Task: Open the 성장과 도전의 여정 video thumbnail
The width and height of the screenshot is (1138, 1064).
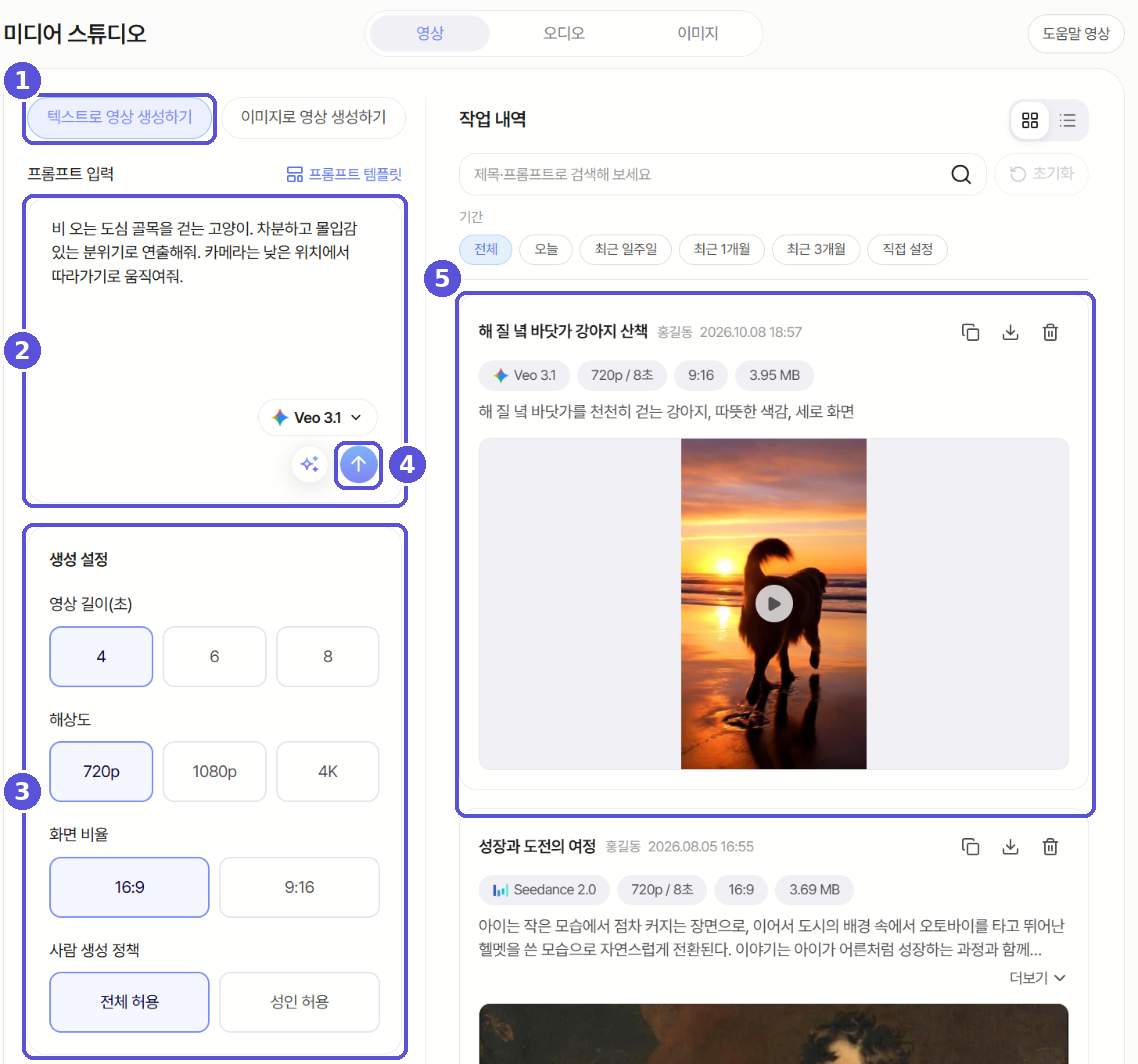Action: point(774,1034)
